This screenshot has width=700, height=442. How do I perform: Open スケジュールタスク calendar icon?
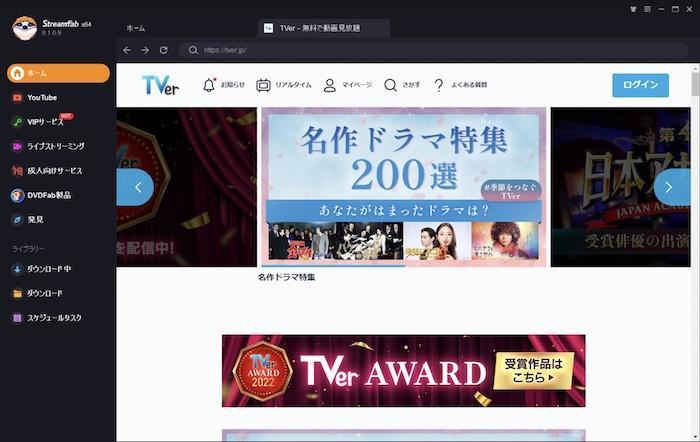[17, 318]
